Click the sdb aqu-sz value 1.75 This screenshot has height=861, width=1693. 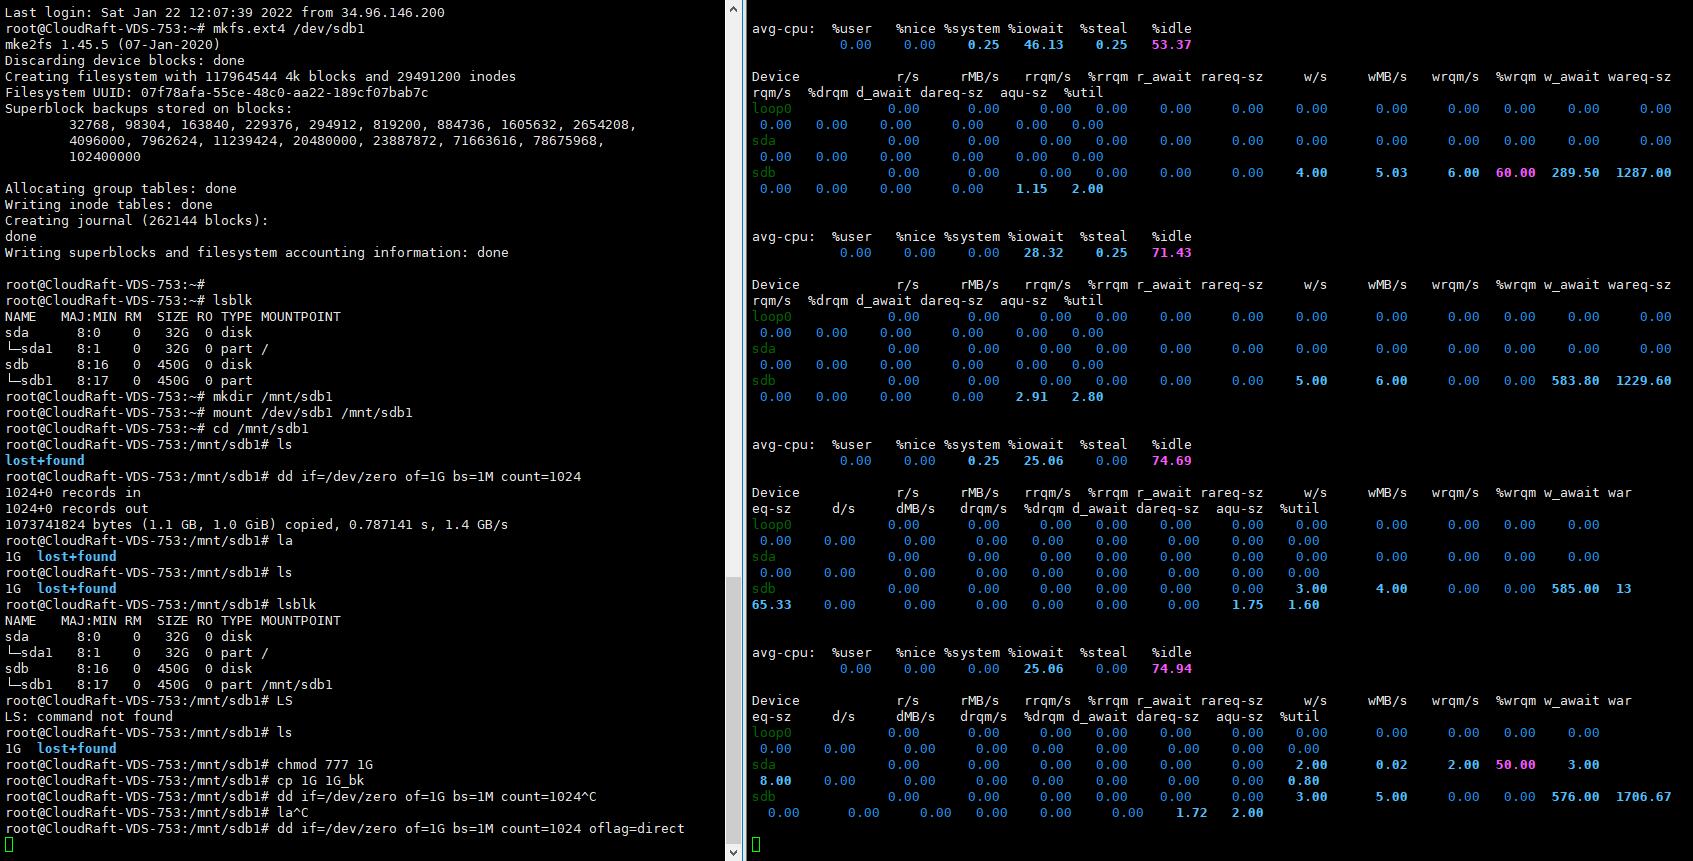pos(1248,605)
